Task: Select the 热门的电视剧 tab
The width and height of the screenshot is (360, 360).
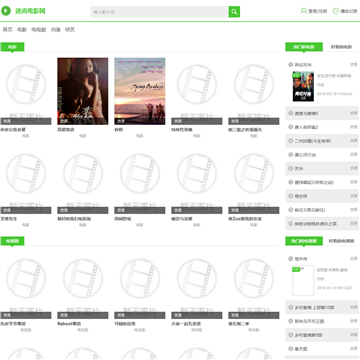Action: click(x=304, y=241)
